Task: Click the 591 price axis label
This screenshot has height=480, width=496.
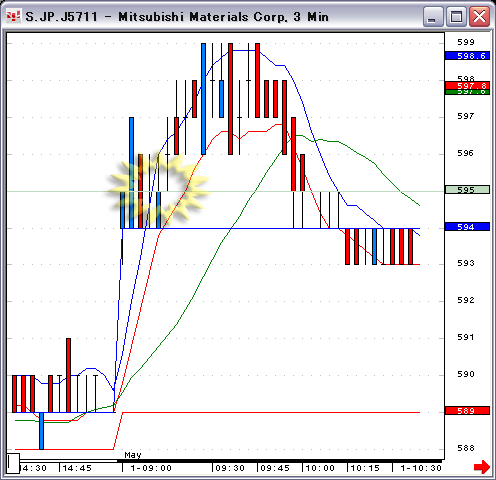Action: (x=466, y=337)
